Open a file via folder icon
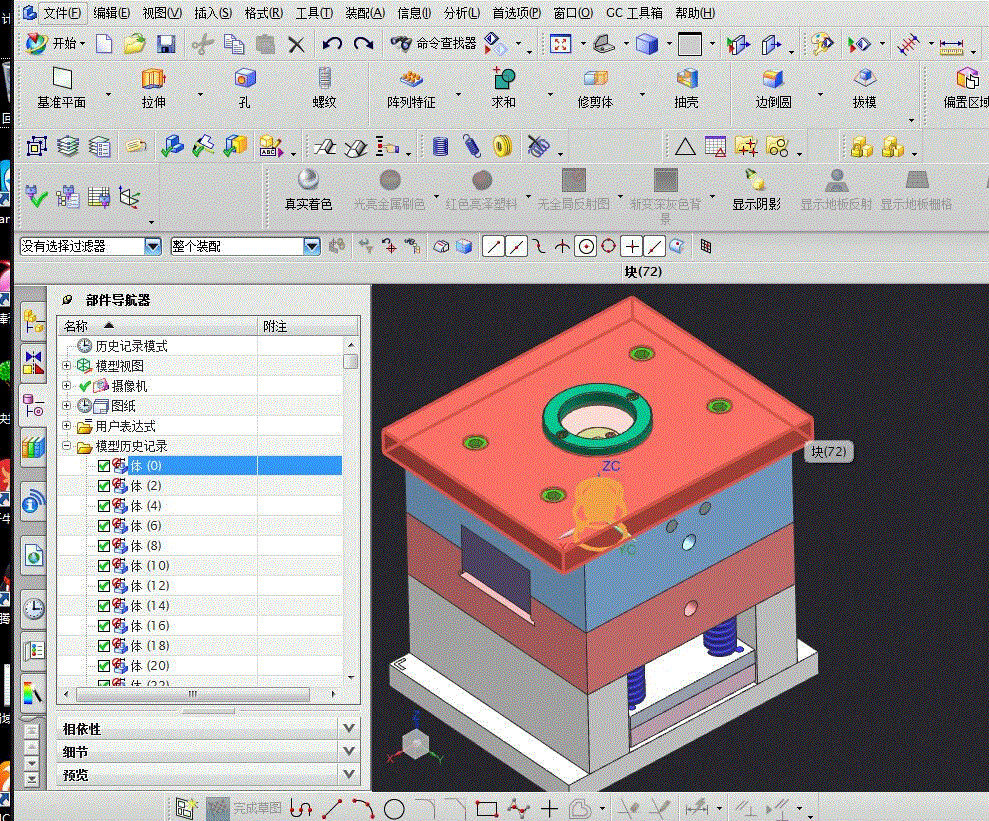The image size is (989, 821). 134,44
